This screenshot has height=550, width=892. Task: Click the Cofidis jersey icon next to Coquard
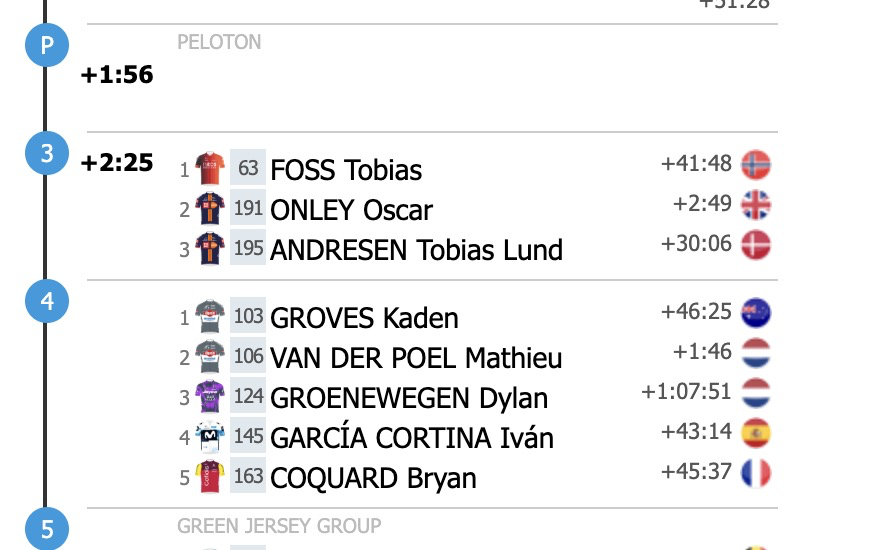(210, 476)
